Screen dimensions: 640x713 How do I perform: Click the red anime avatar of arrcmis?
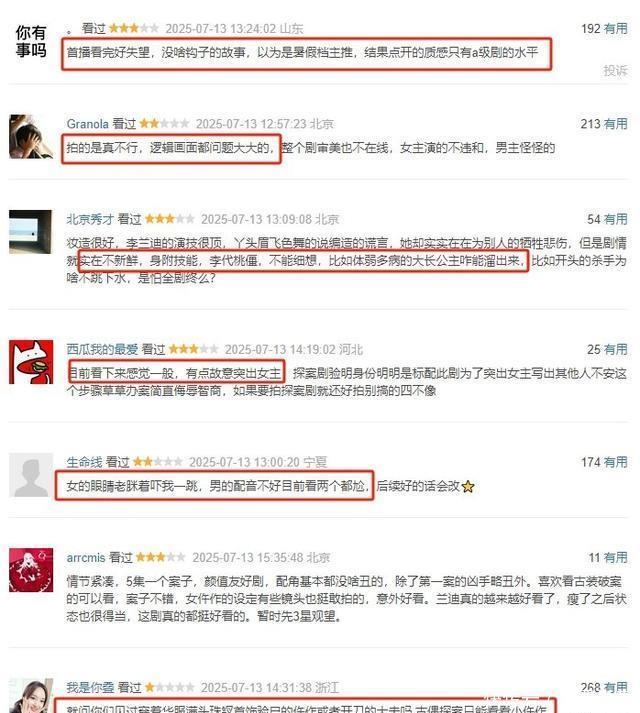31,570
